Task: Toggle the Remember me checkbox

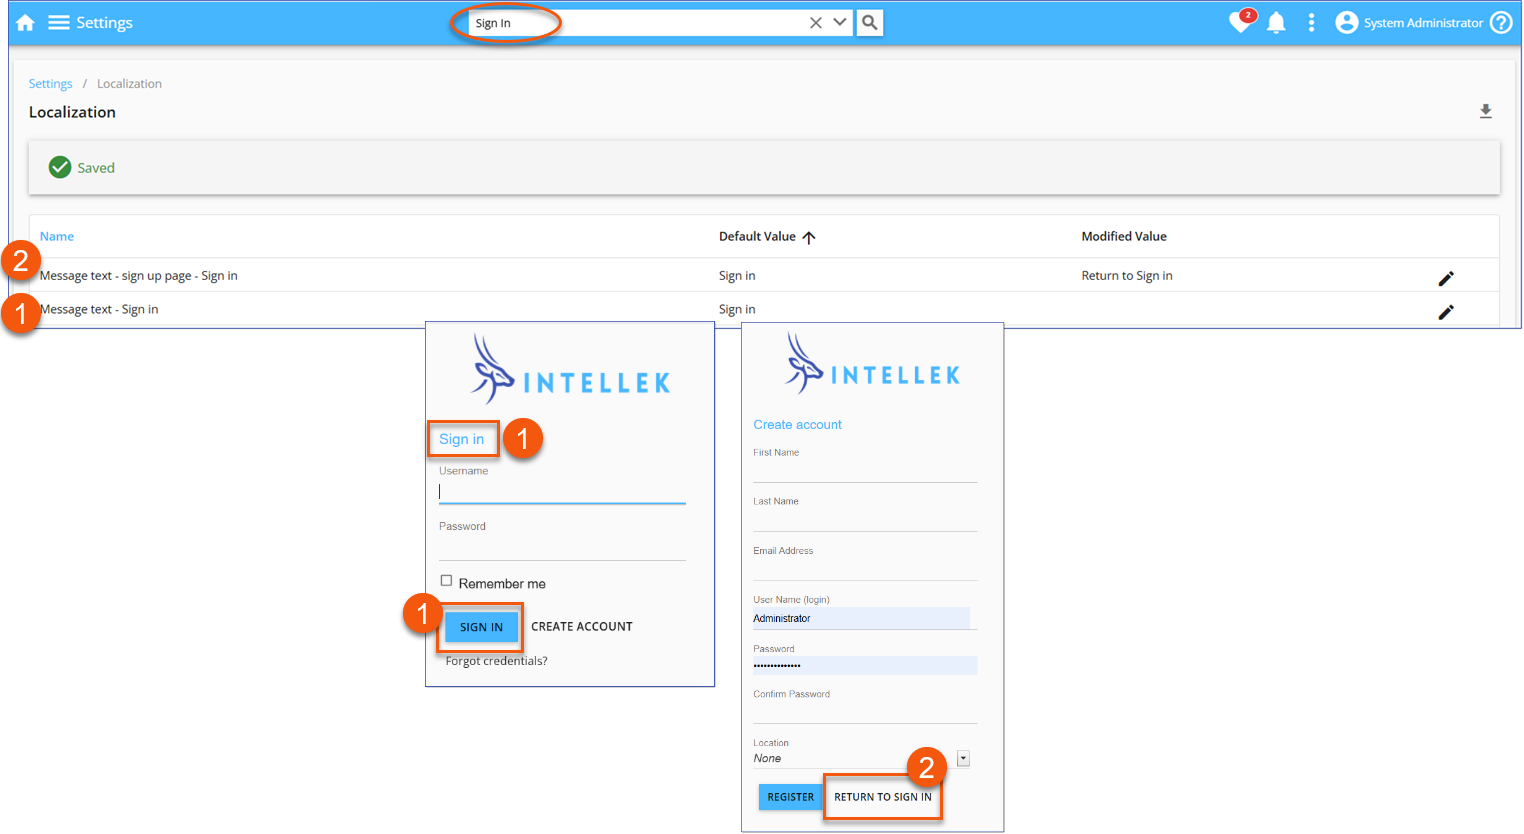Action: click(446, 581)
